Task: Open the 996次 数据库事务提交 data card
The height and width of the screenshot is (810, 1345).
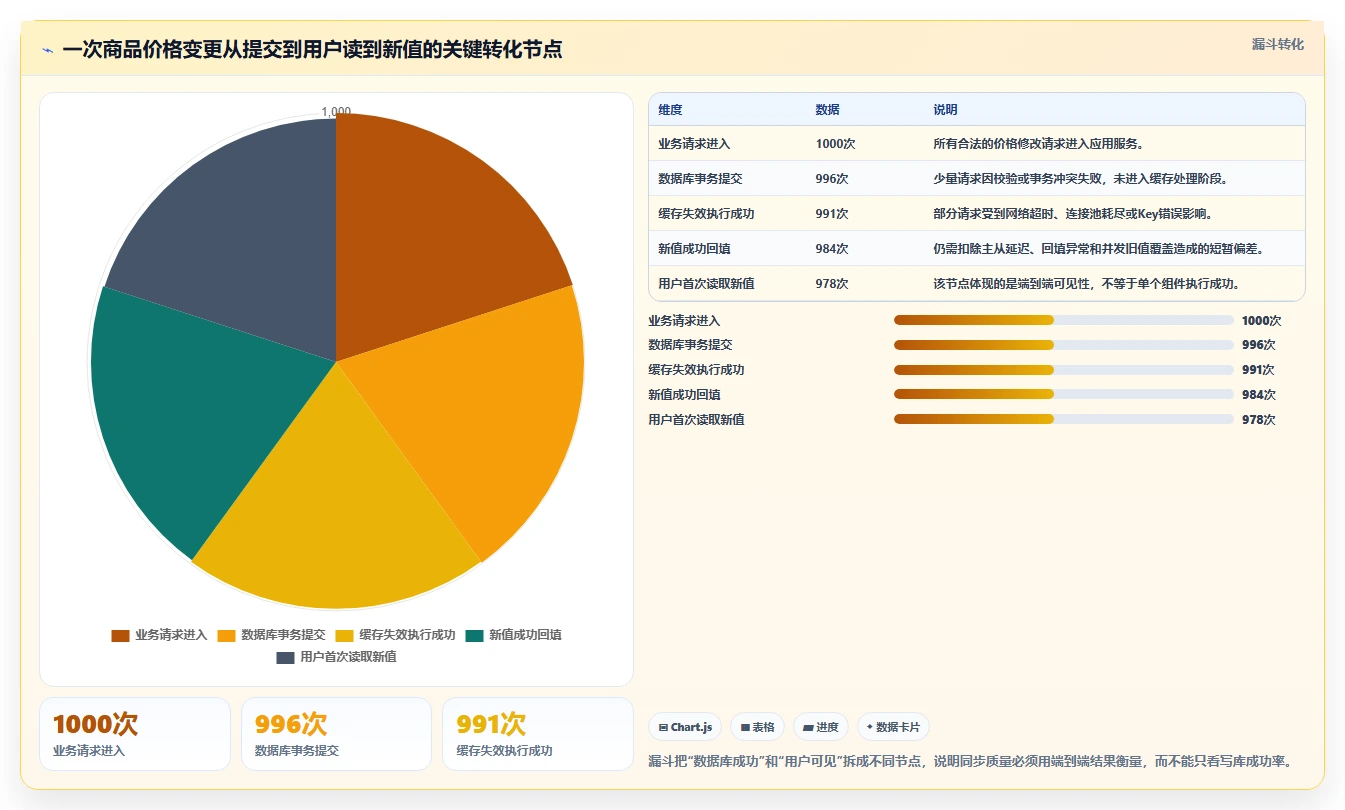Action: point(336,734)
